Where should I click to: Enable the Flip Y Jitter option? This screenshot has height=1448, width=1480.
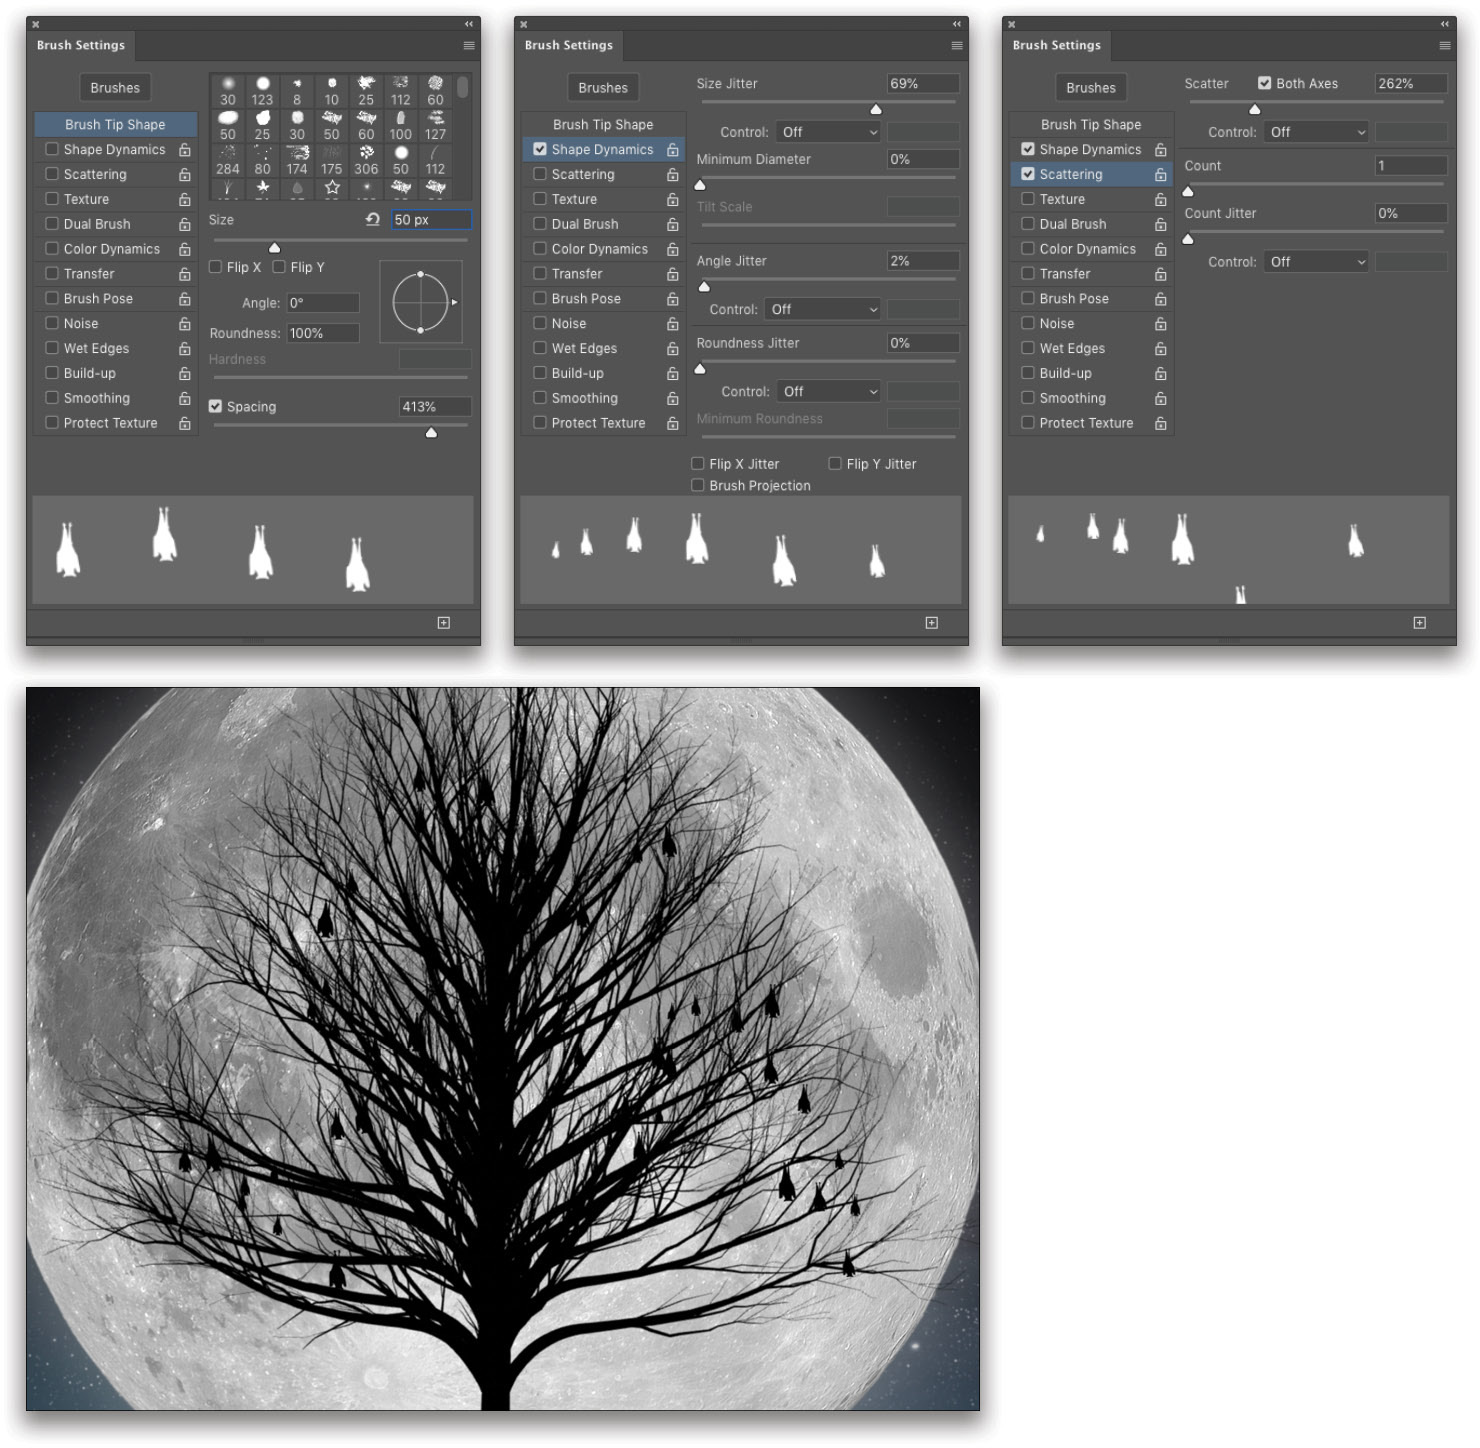click(x=835, y=463)
